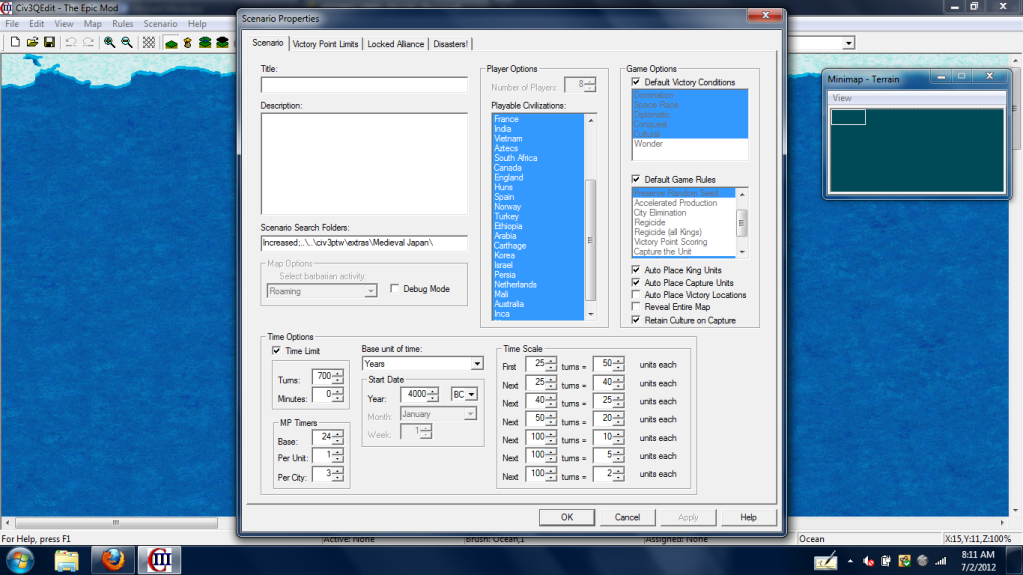Click the Open folder toolbar icon
The width and height of the screenshot is (1023, 575).
click(x=32, y=42)
